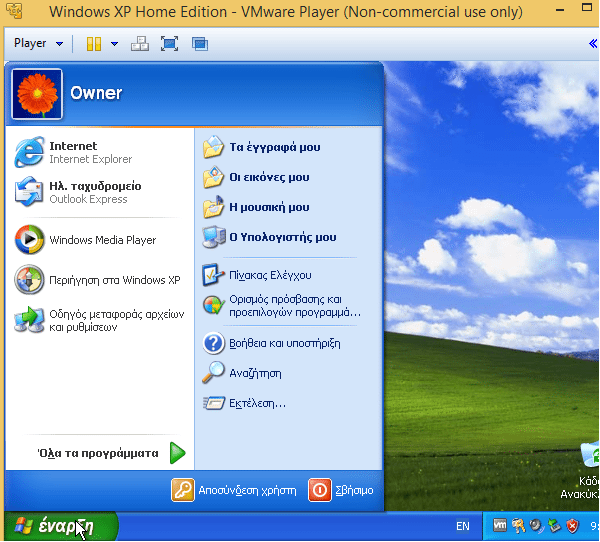
Task: Click Σβήσιμο shut down button
Action: tap(341, 490)
